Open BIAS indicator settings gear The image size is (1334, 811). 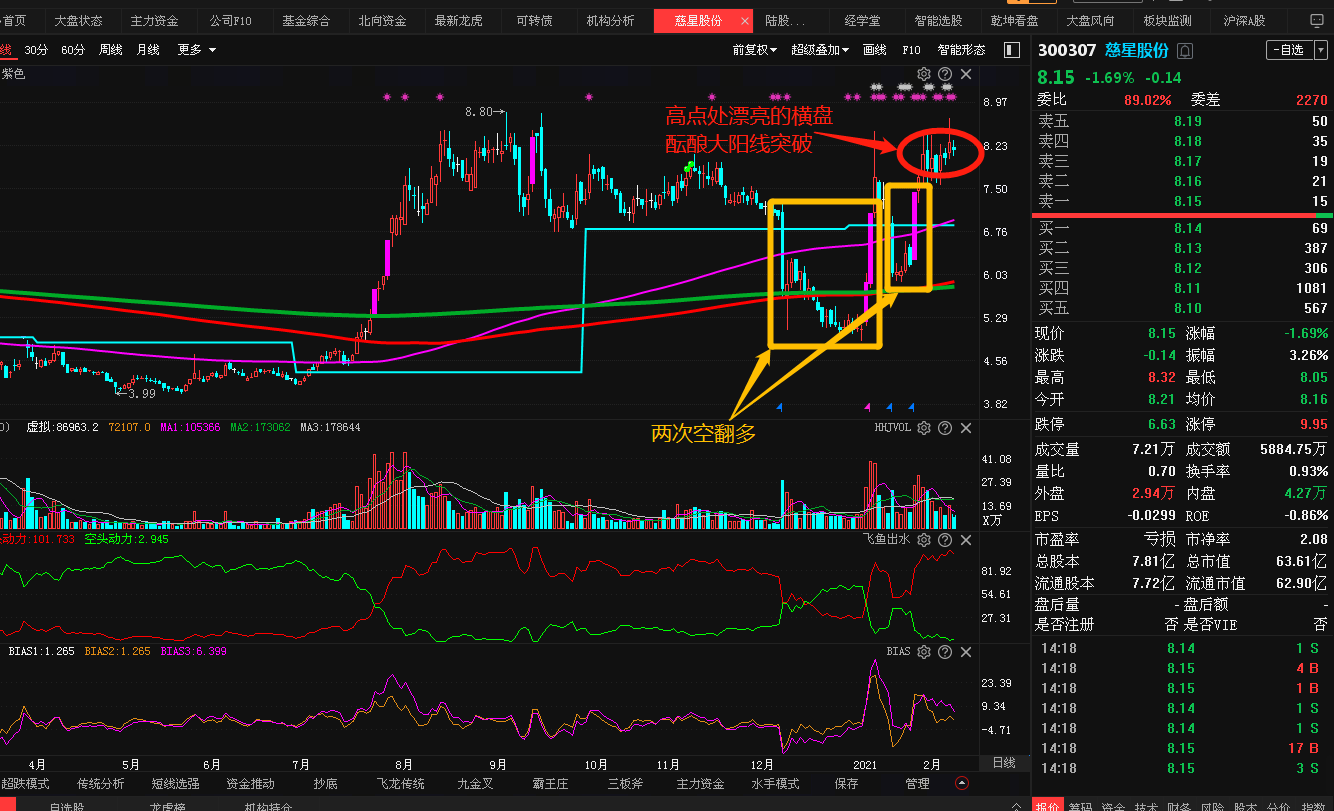[x=924, y=652]
